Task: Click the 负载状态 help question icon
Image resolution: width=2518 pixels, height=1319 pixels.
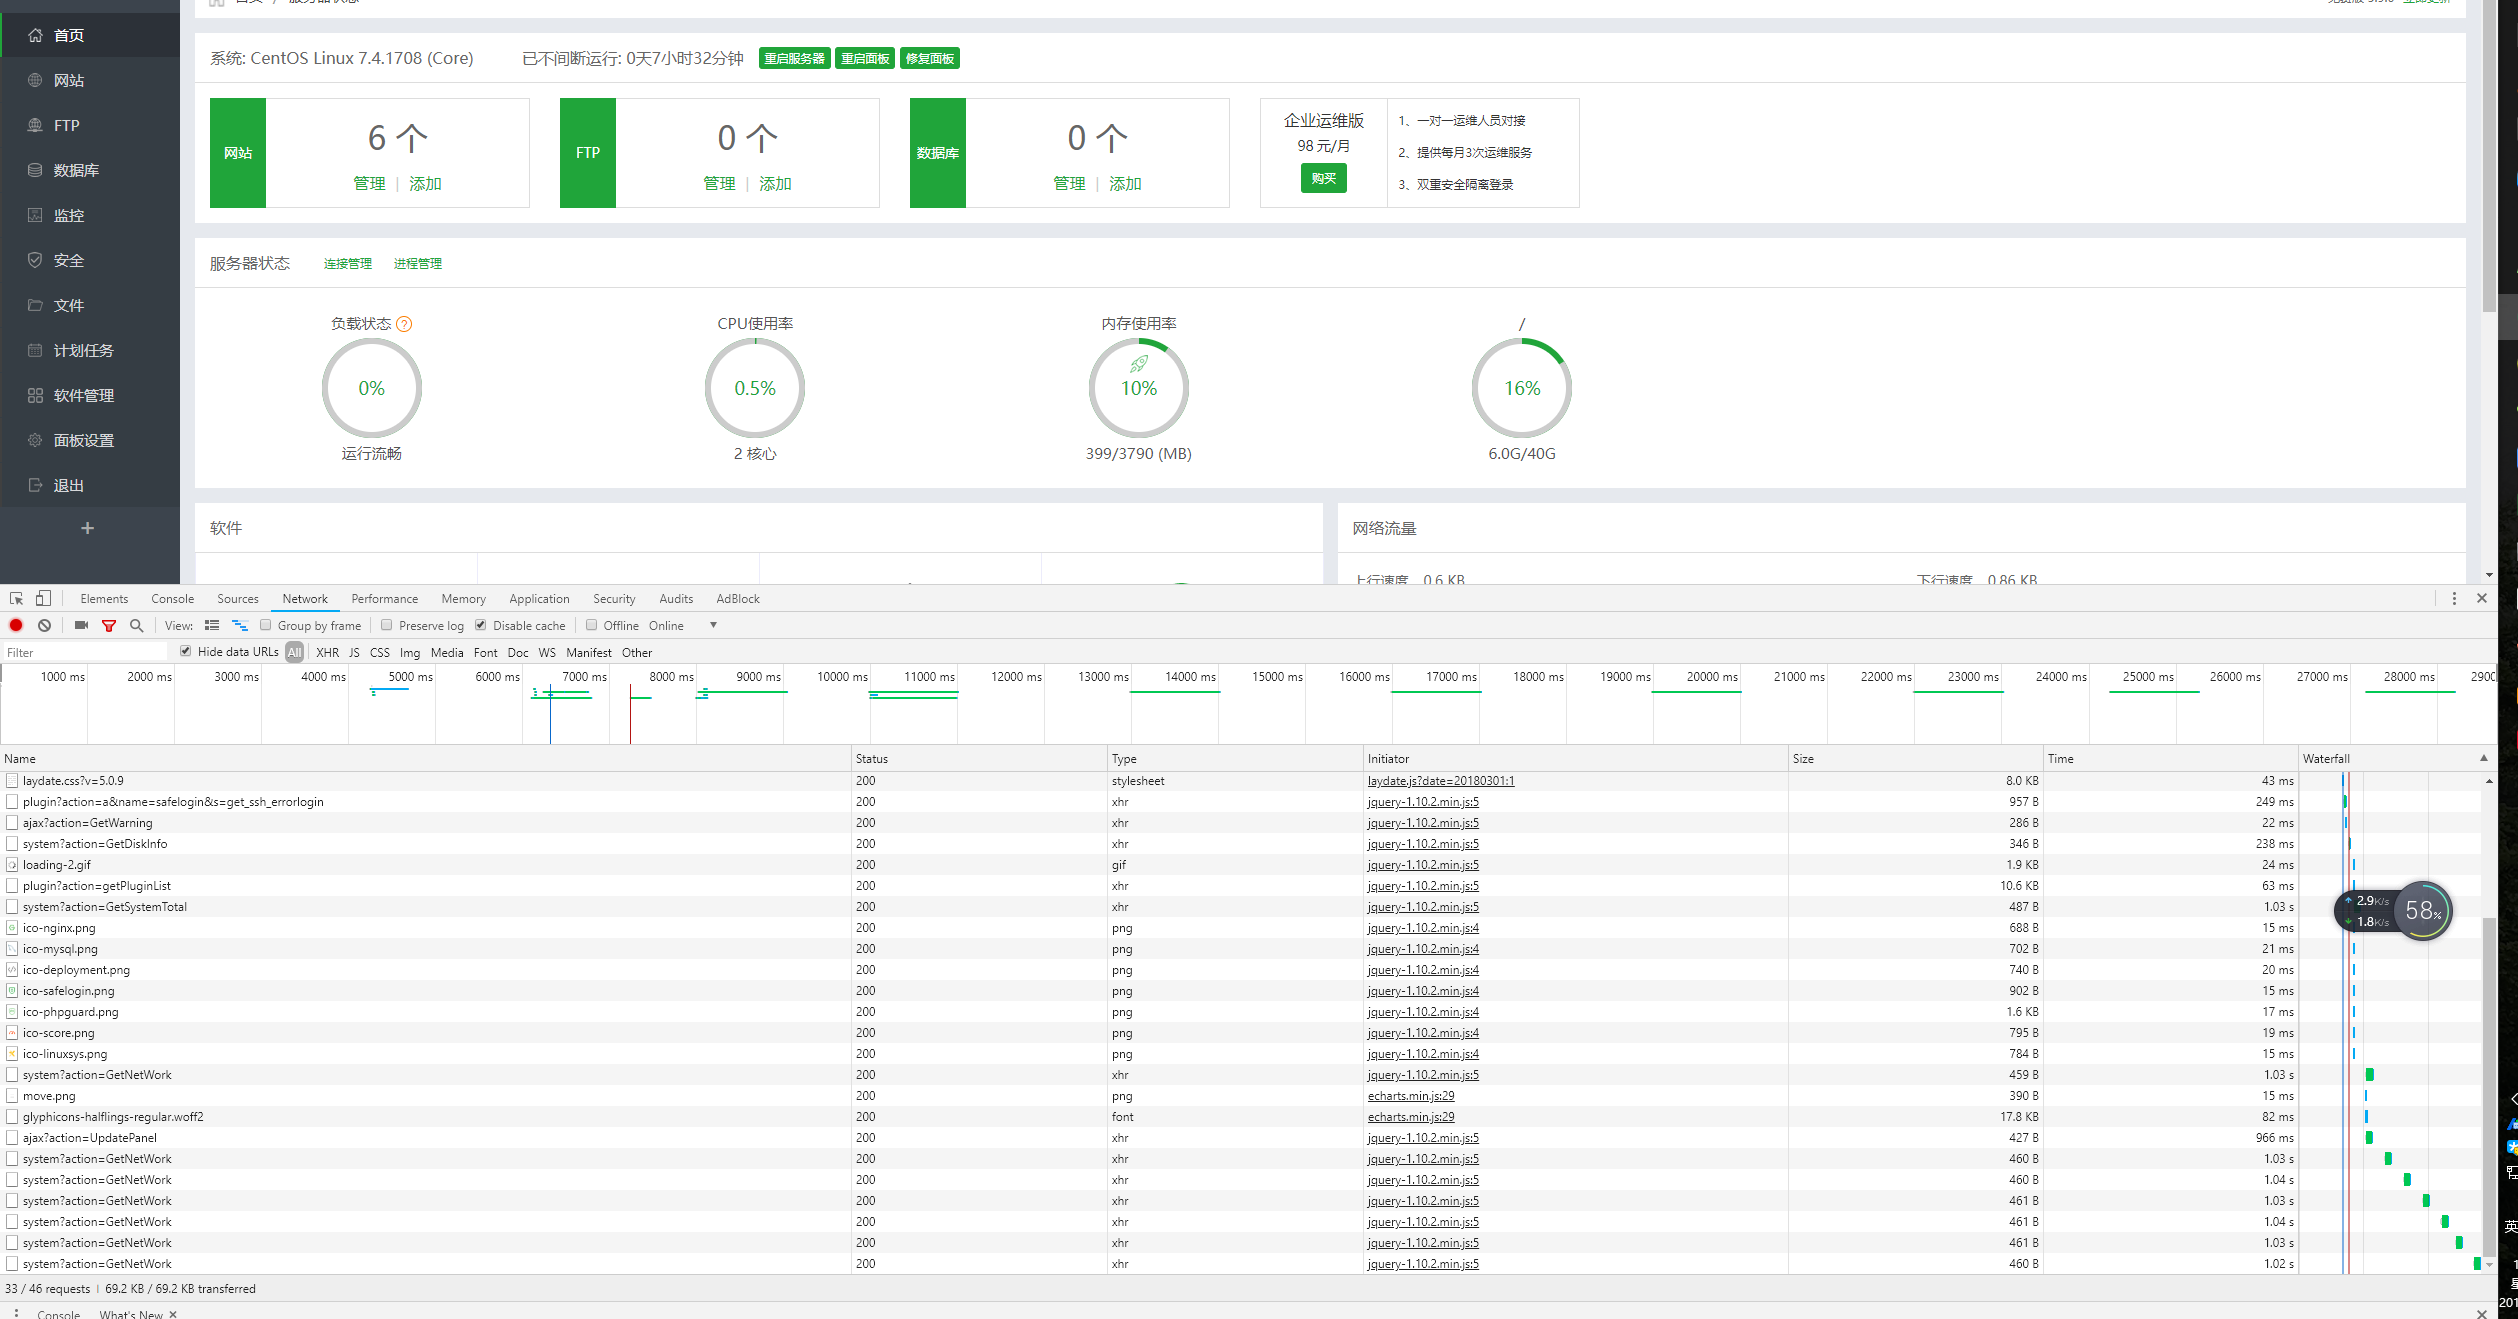Action: 404,324
